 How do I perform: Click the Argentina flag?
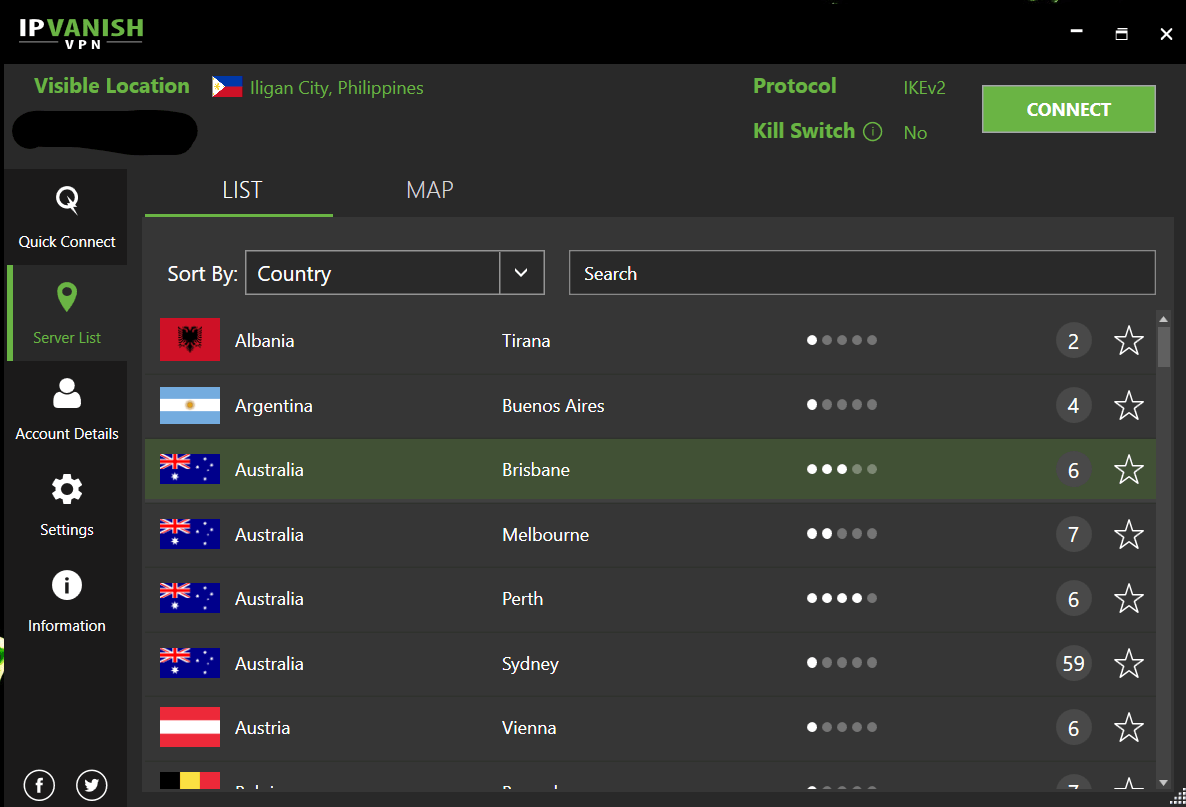tap(190, 405)
